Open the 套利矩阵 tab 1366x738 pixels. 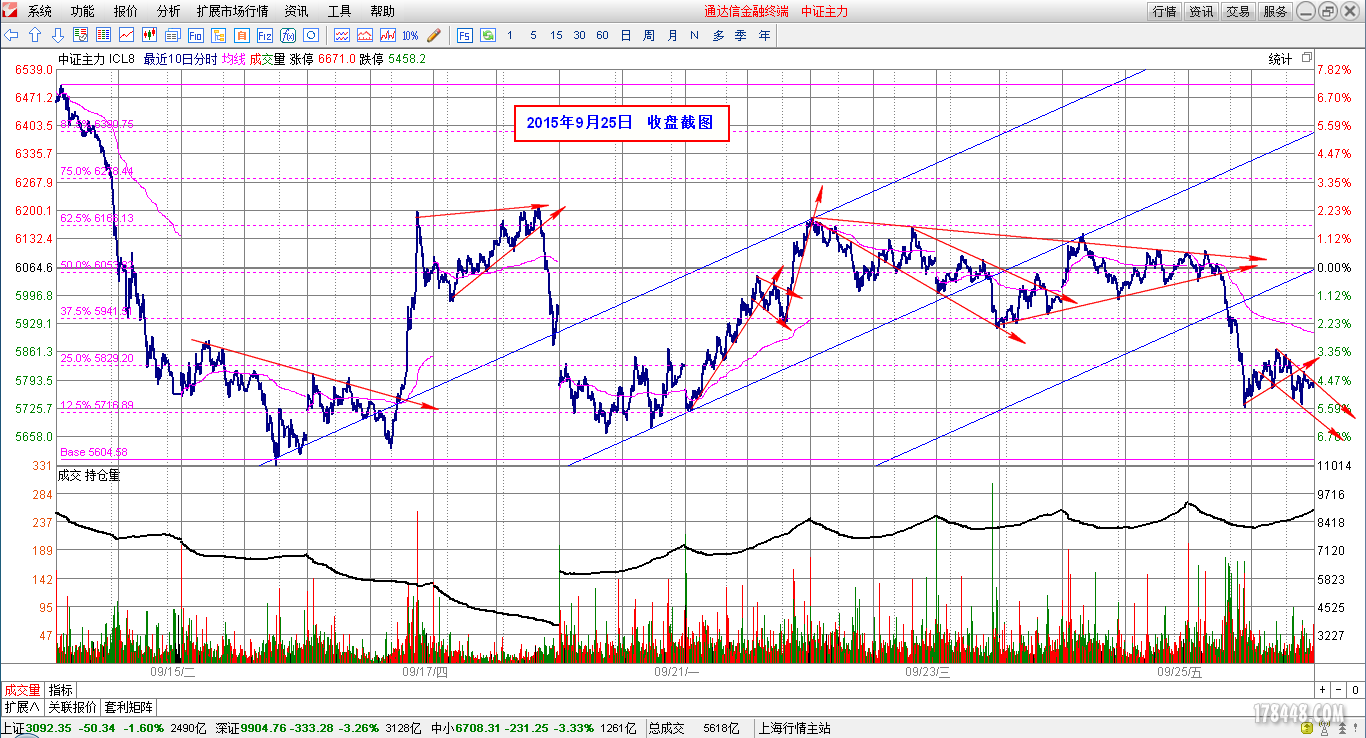tap(128, 706)
